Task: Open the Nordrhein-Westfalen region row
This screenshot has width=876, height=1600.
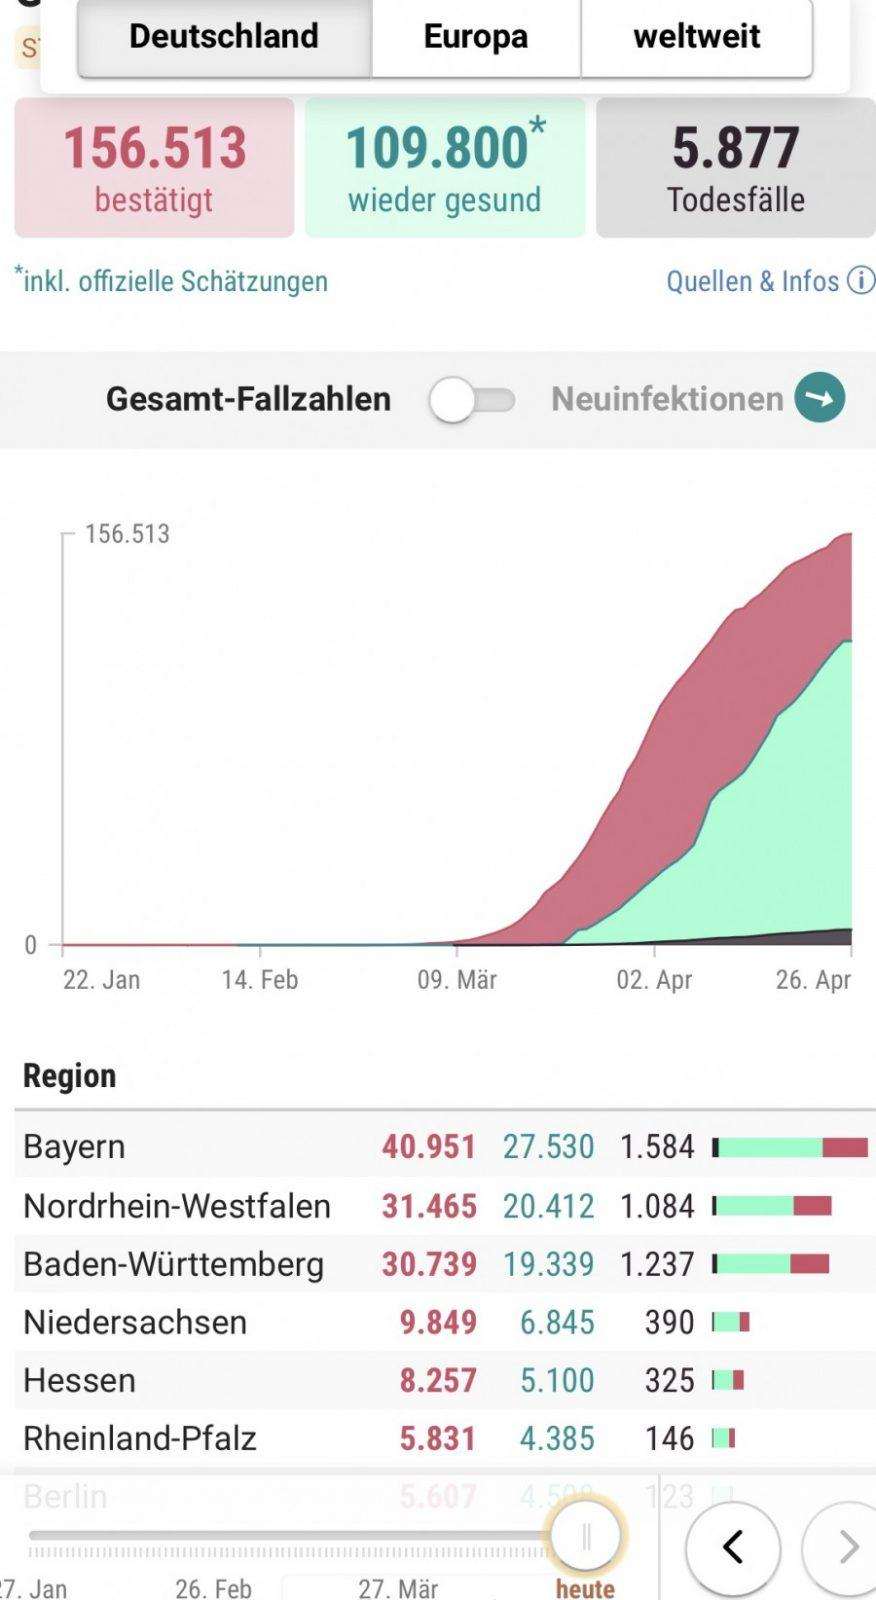Action: click(x=445, y=1206)
